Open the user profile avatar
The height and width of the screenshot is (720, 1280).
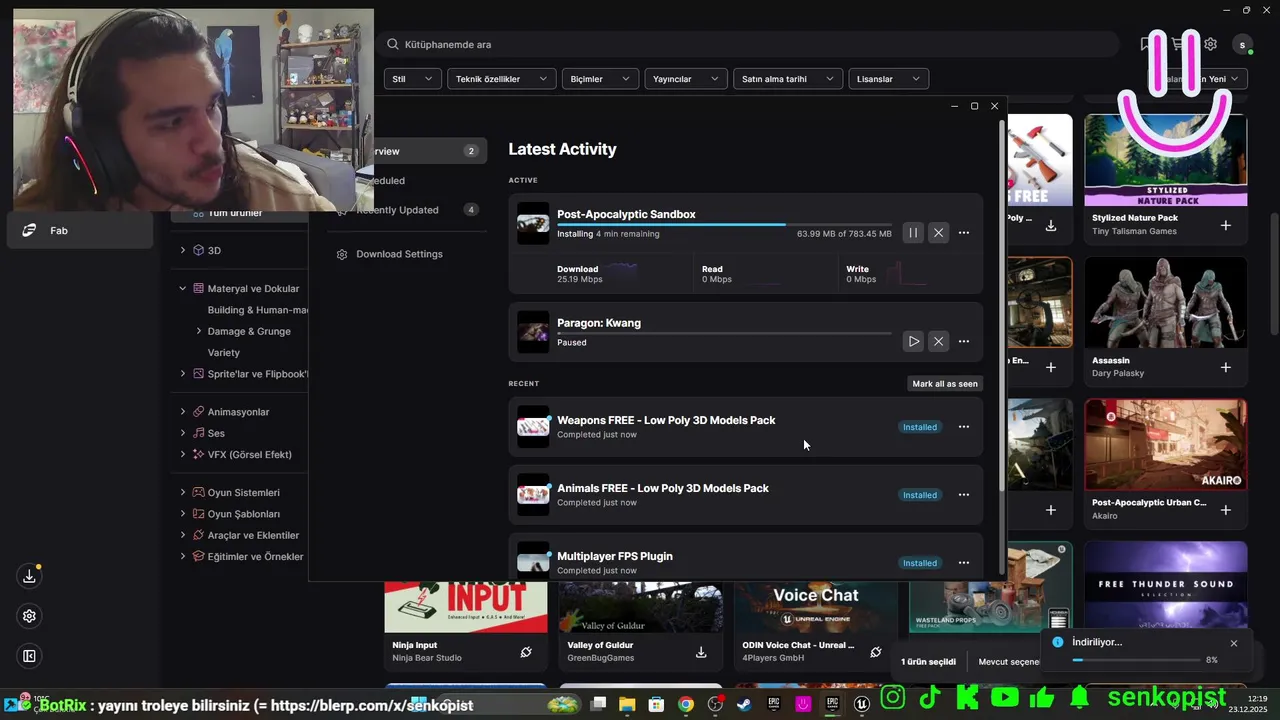[1243, 44]
